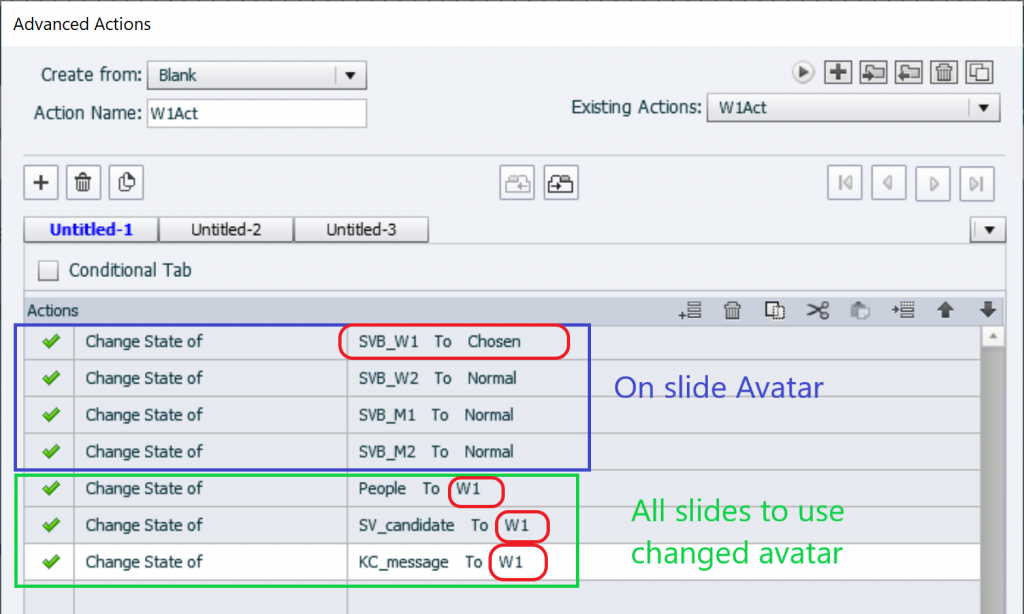Image resolution: width=1024 pixels, height=614 pixels.
Task: Click the duplicate action icon at top right
Action: coord(980,72)
